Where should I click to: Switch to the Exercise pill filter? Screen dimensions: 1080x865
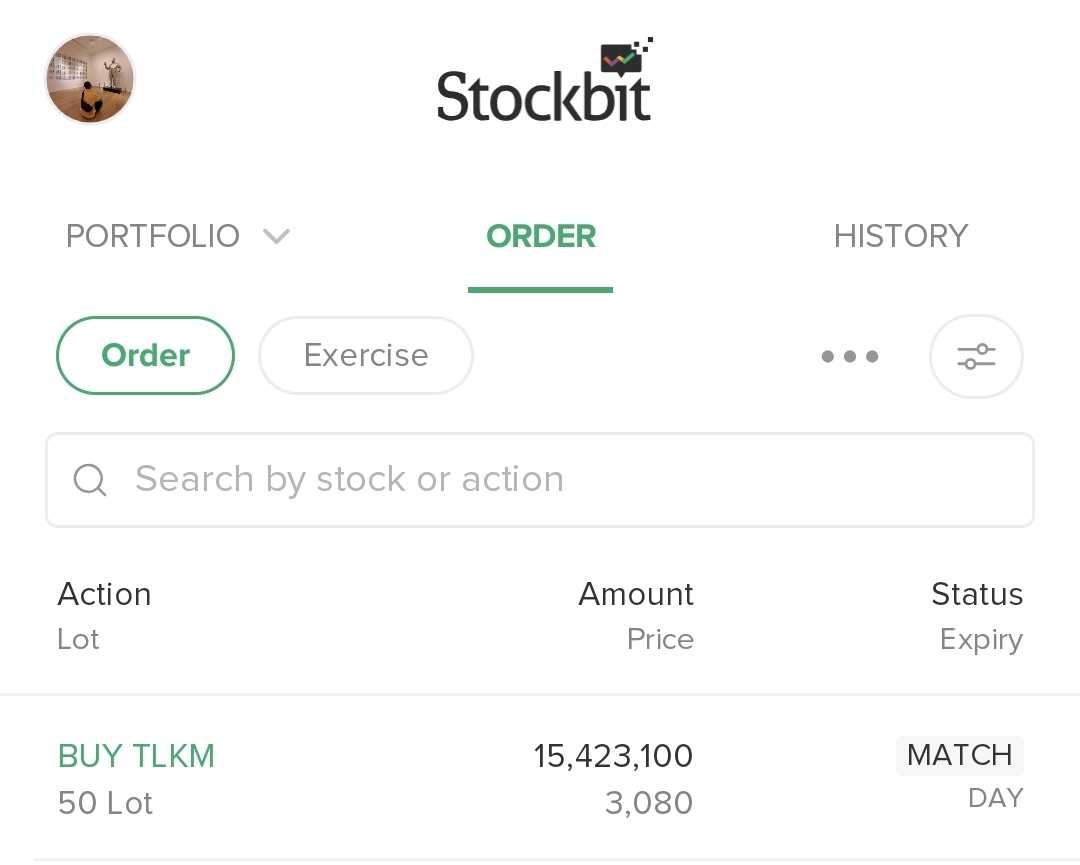coord(366,356)
